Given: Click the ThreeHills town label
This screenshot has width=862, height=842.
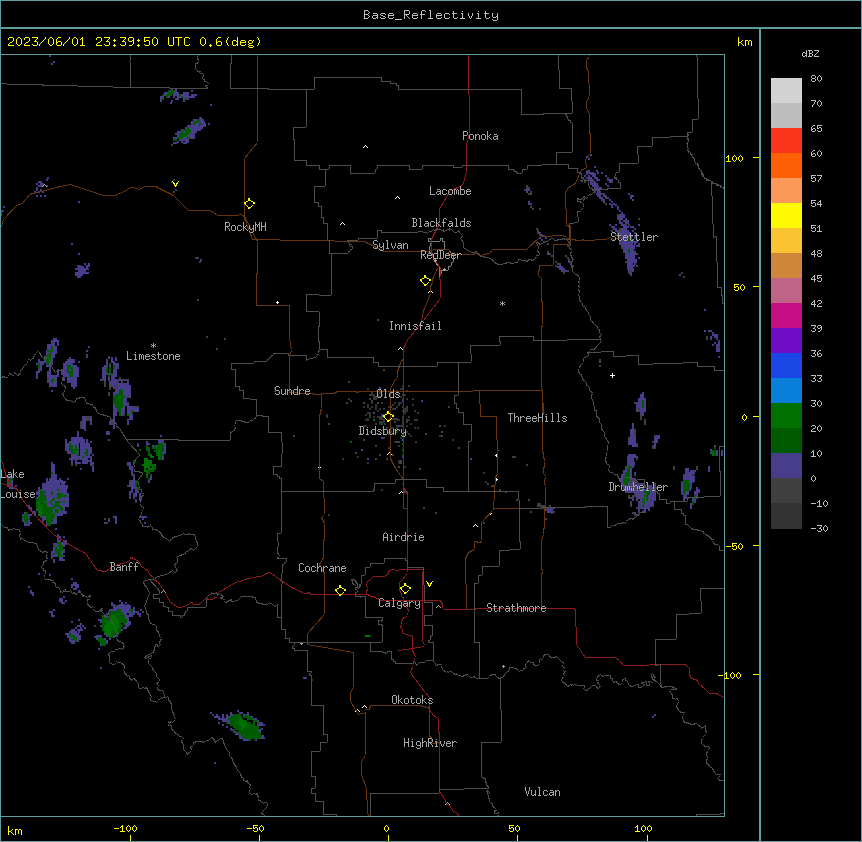Looking at the screenshot, I should coord(537,418).
